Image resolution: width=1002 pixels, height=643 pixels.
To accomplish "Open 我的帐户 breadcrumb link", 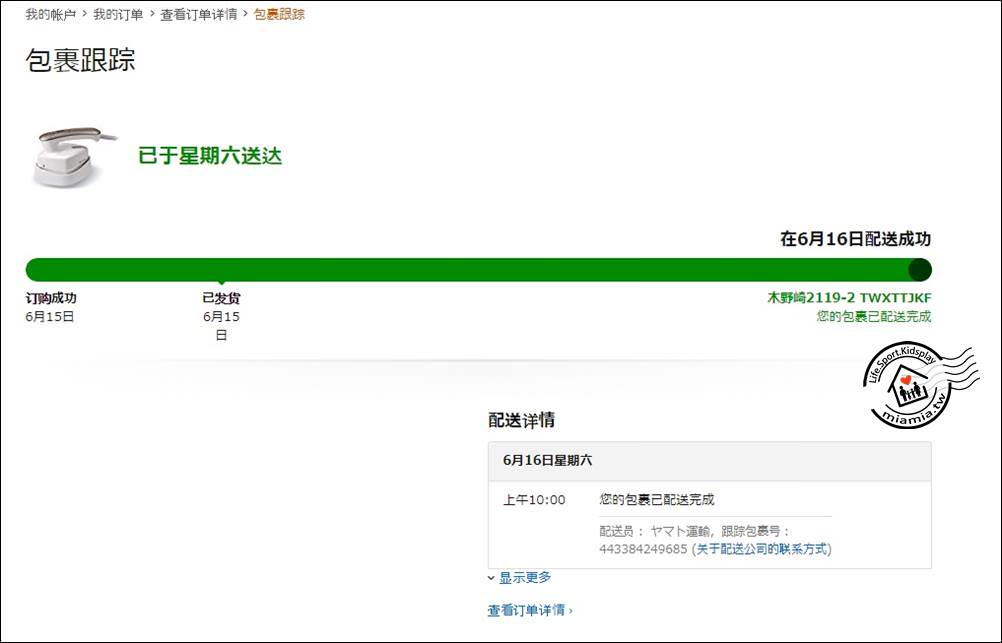I will 50,15.
